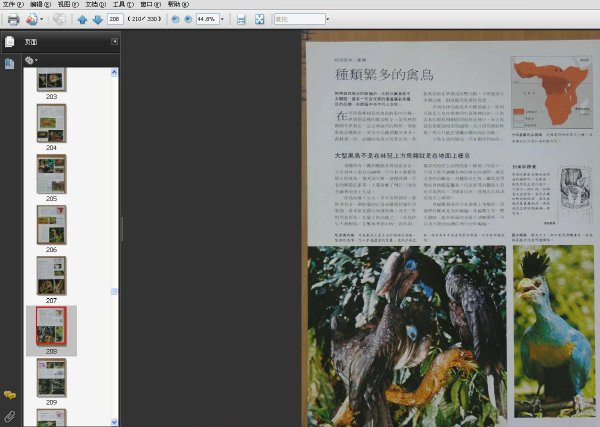Viewport: 600px width, 427px height.
Task: Select the page 205 thumbnail
Action: point(51,174)
